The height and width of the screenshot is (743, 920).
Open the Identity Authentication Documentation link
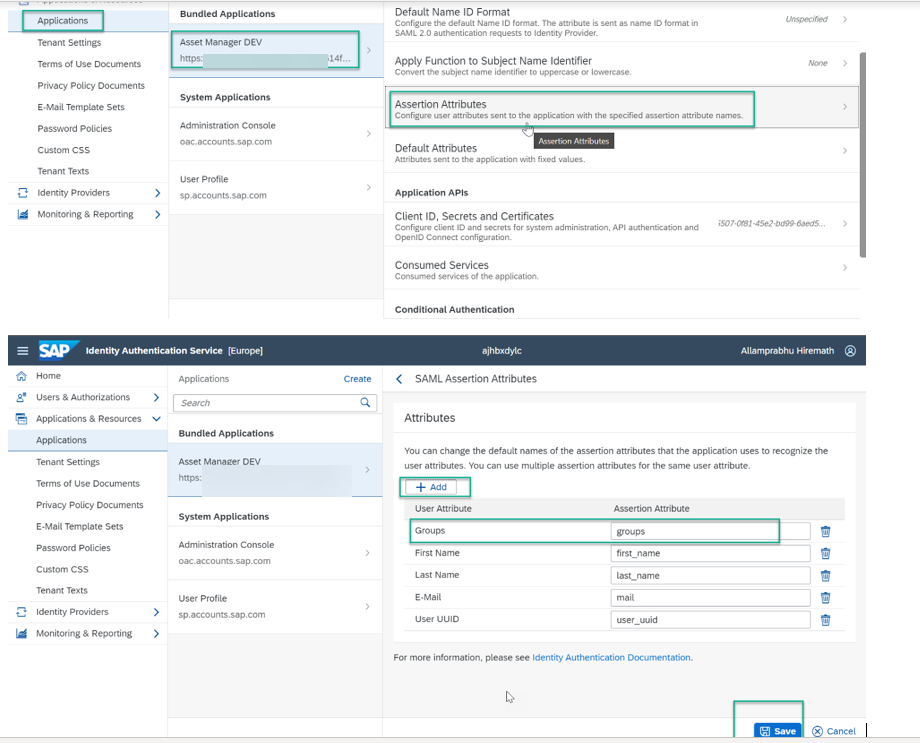(x=611, y=658)
